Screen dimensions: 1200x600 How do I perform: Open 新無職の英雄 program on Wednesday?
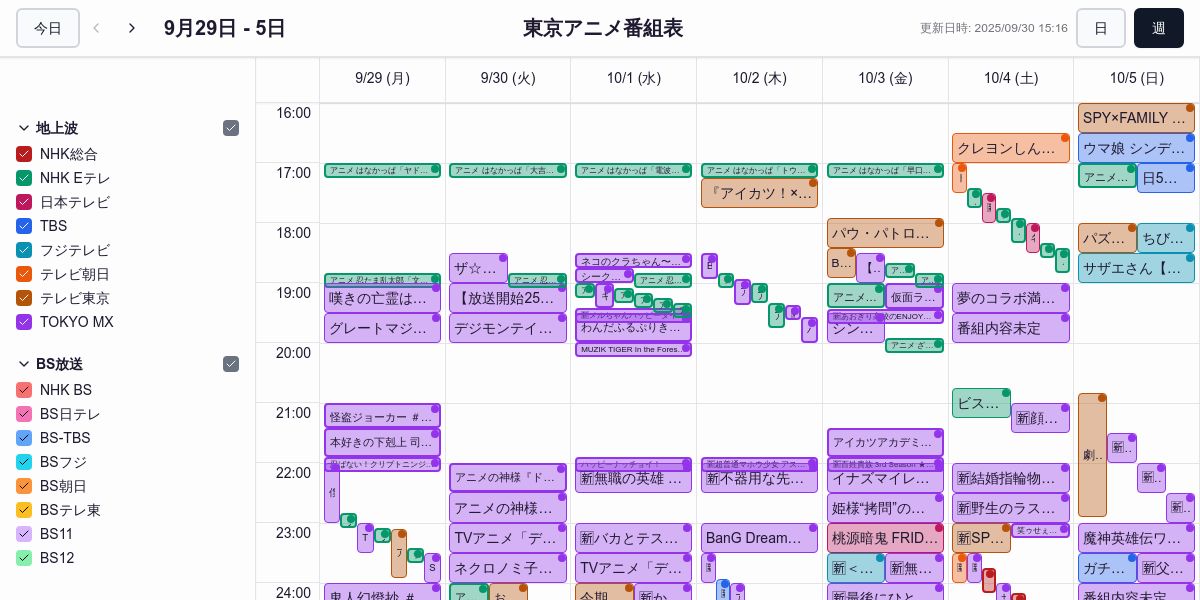pos(634,479)
